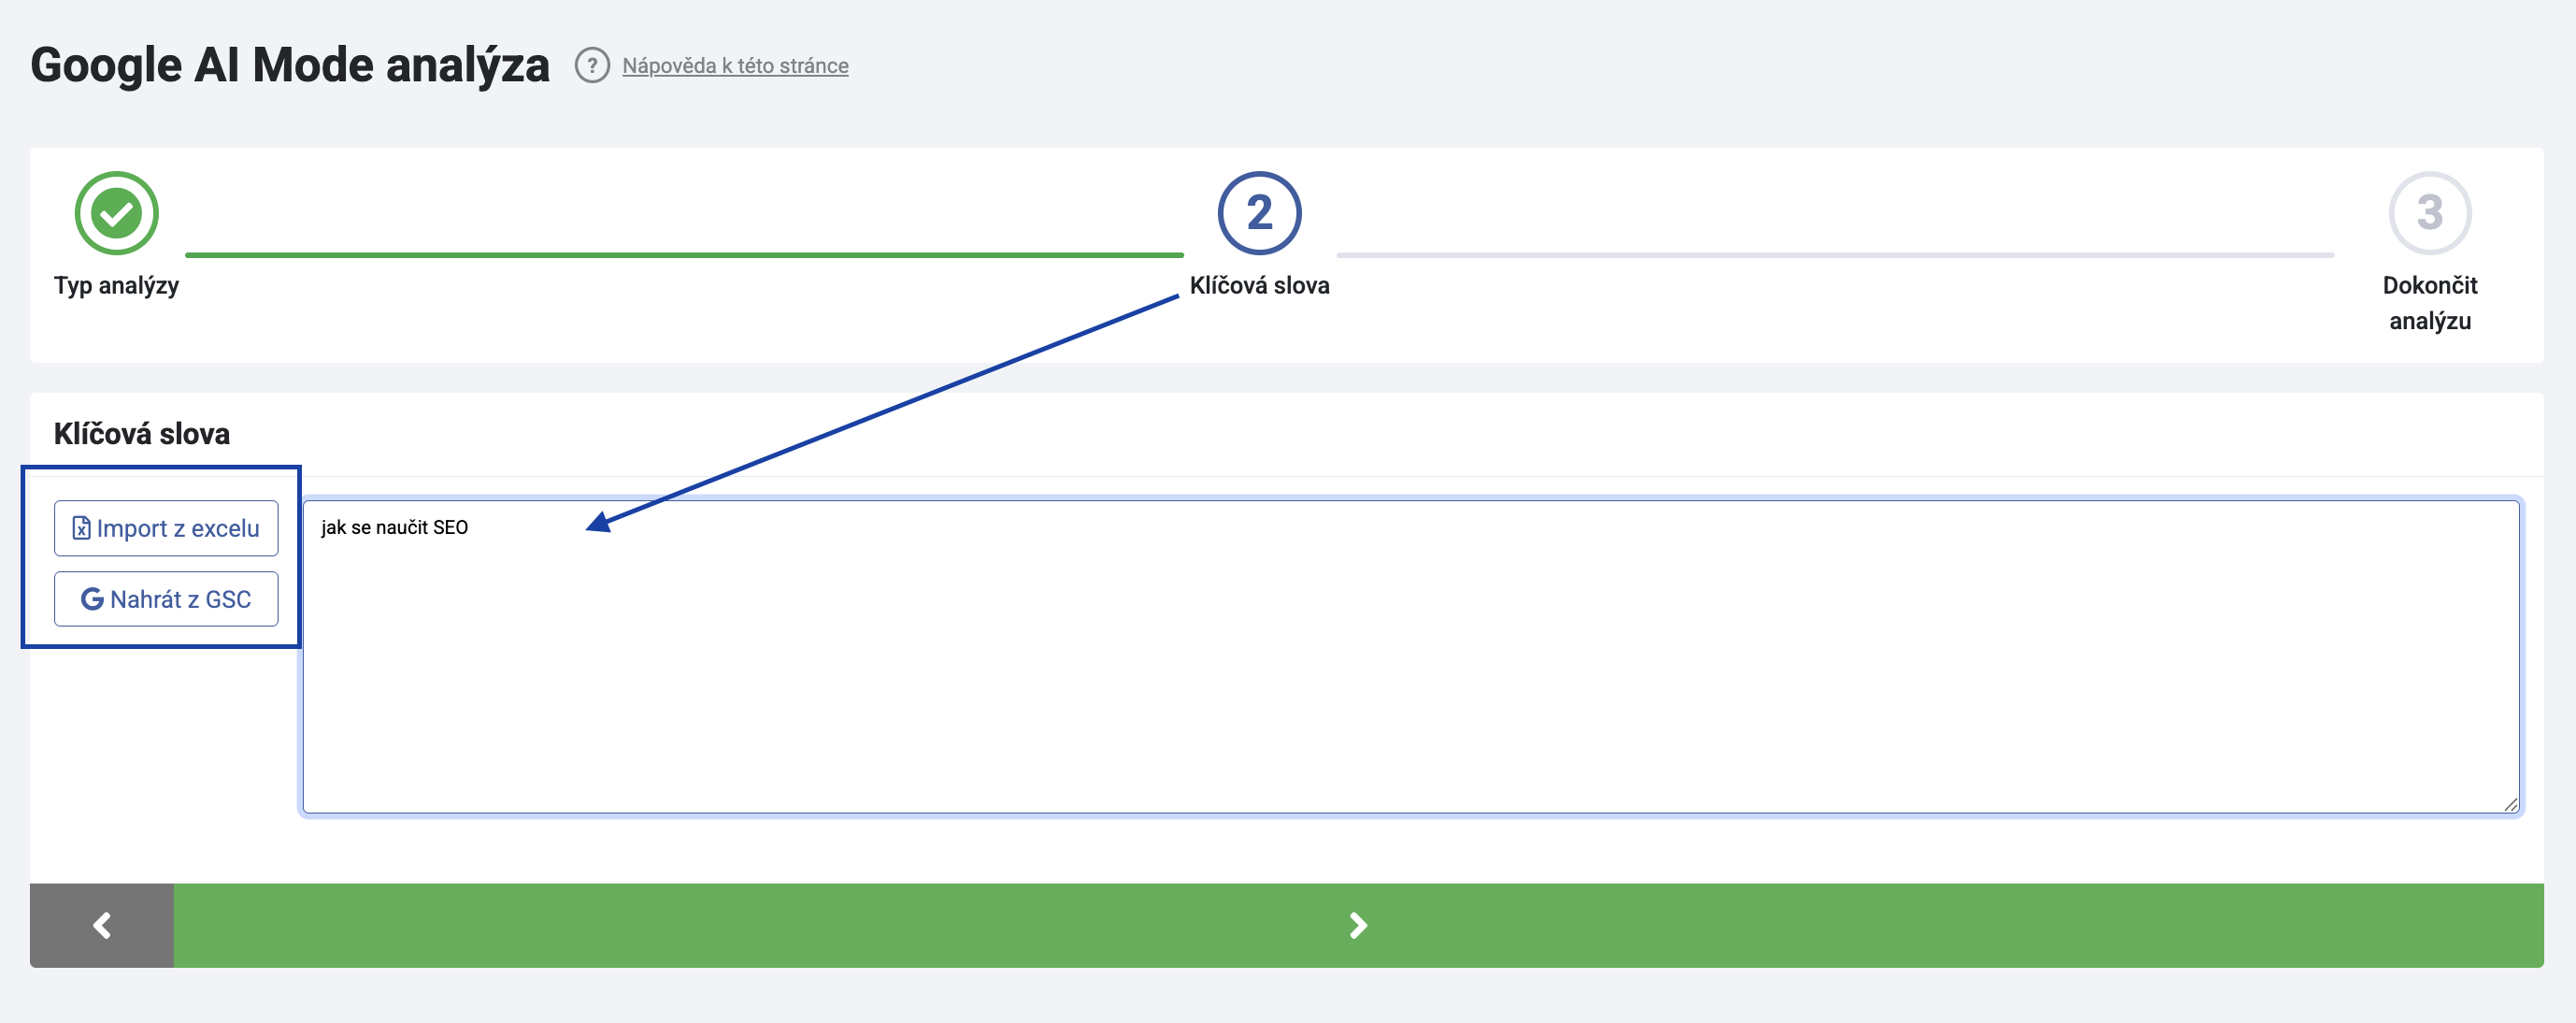
Task: Click the text area resize handle
Action: [x=2510, y=804]
